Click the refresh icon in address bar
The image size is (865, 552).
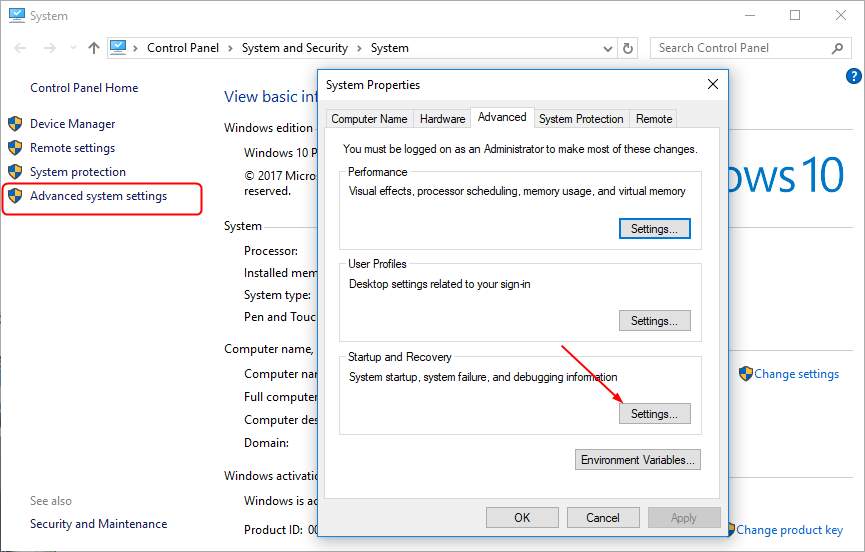click(x=628, y=48)
